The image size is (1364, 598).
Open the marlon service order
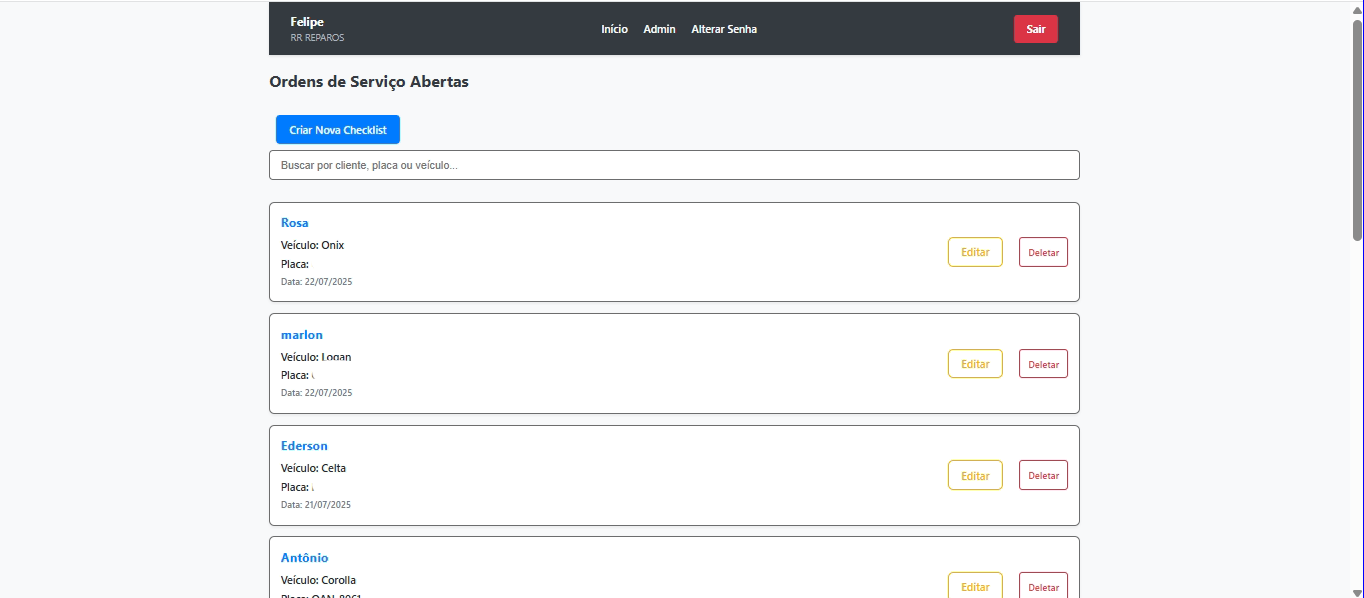click(302, 335)
